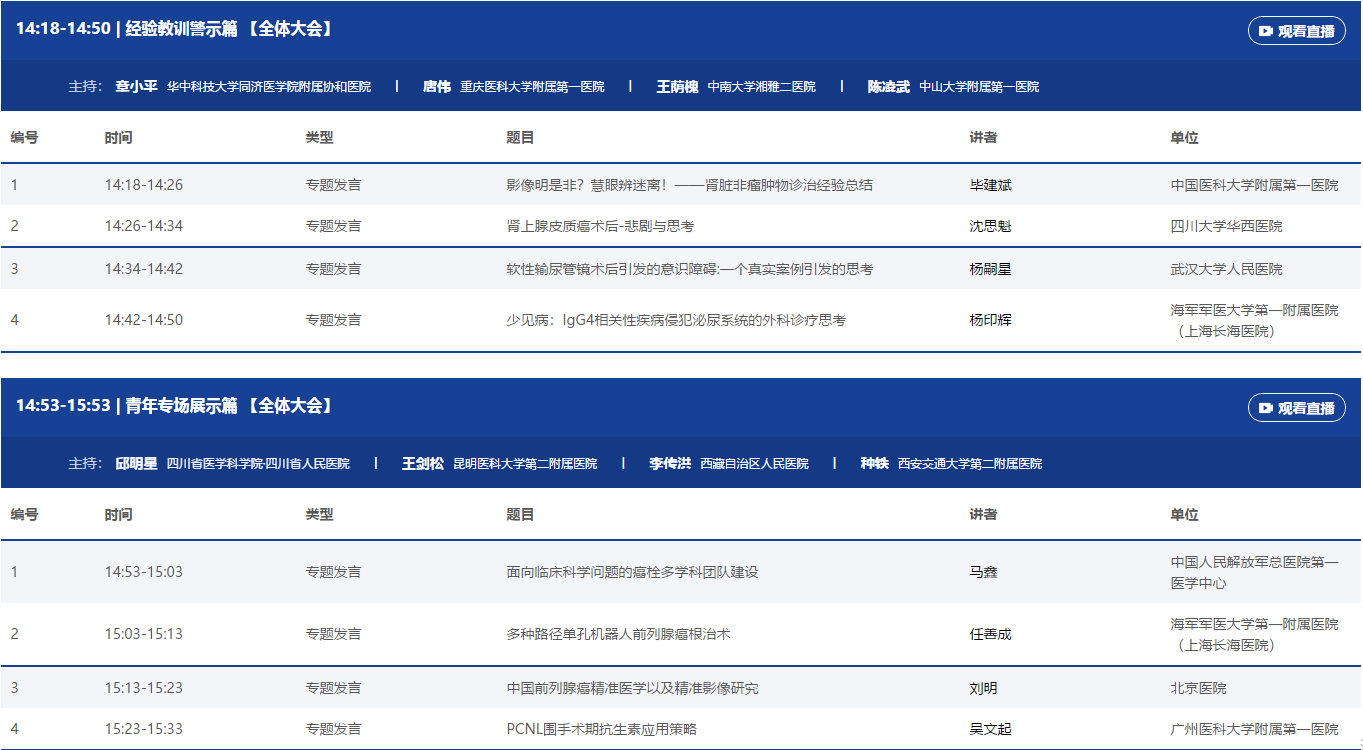Click speaker name 毕建斌
1363x750 pixels.
[x=990, y=186]
